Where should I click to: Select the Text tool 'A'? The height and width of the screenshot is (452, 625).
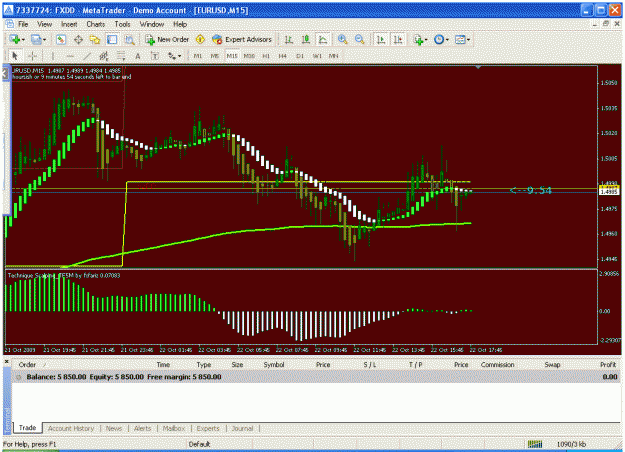click(x=138, y=56)
